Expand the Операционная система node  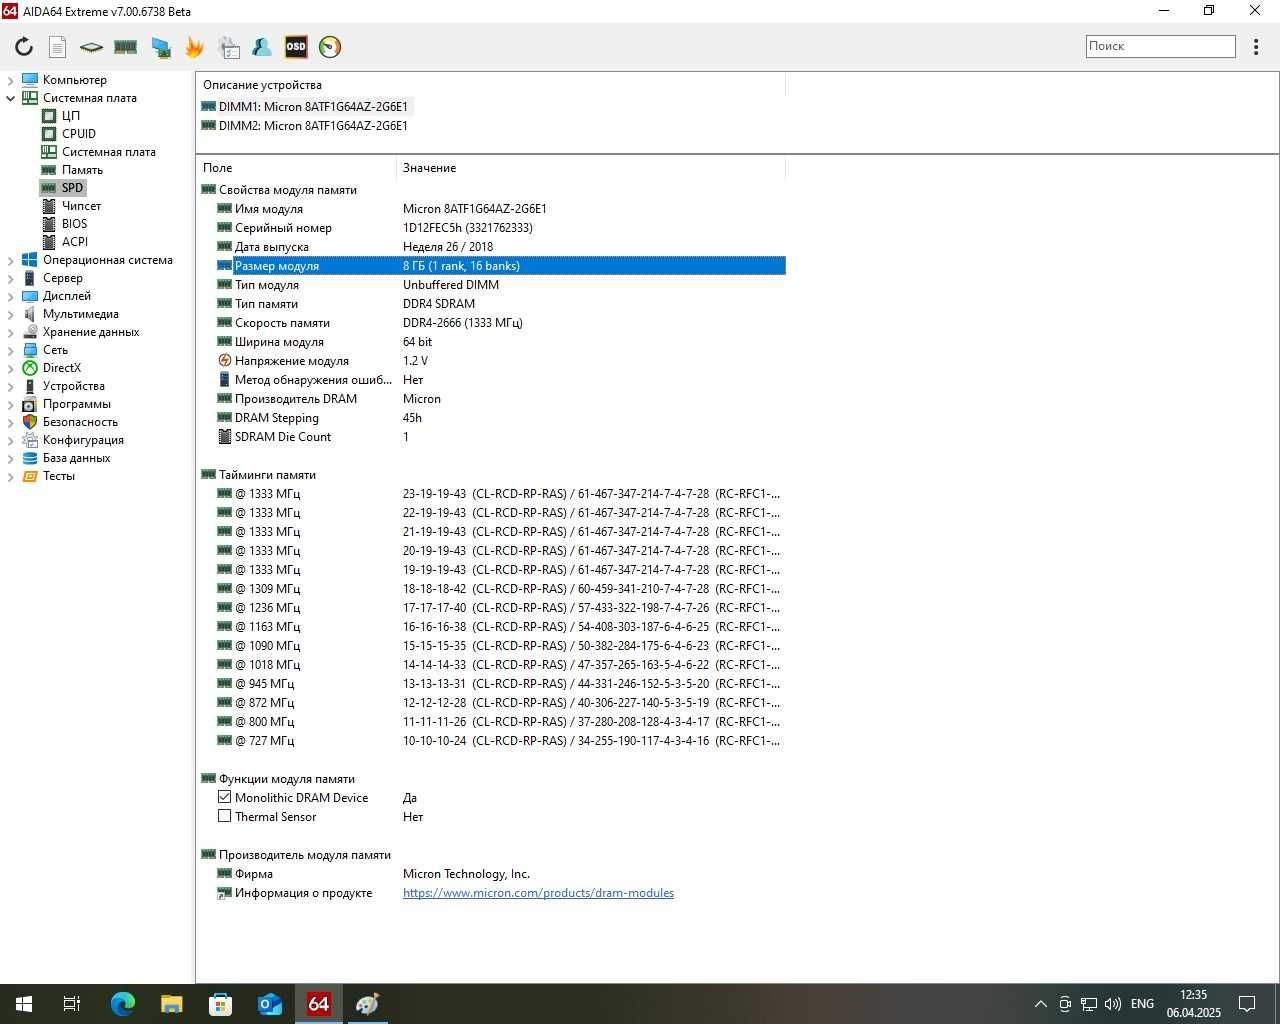coord(11,260)
